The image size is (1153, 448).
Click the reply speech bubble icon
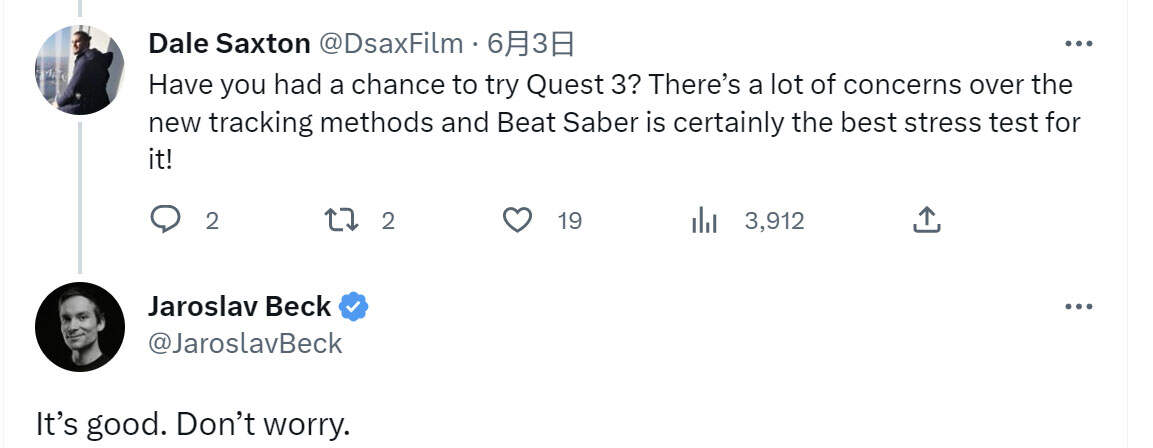click(164, 220)
